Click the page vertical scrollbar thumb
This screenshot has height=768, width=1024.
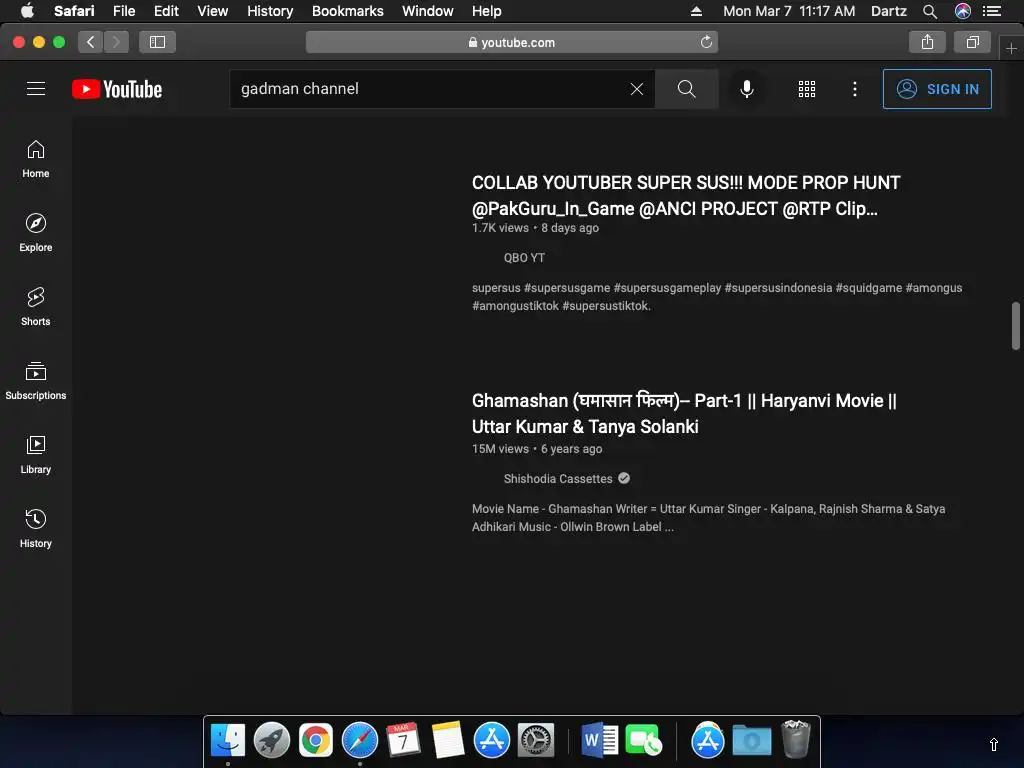(1016, 326)
